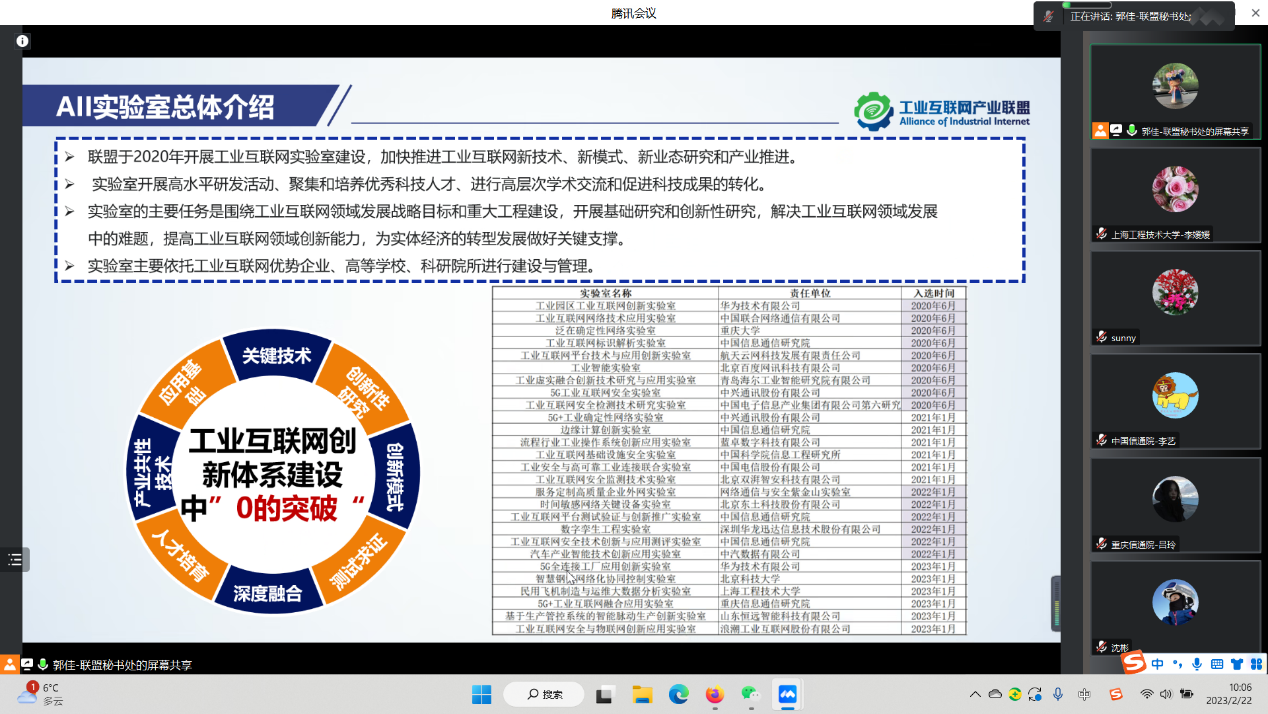Click the meeting info icon

click(x=22, y=41)
